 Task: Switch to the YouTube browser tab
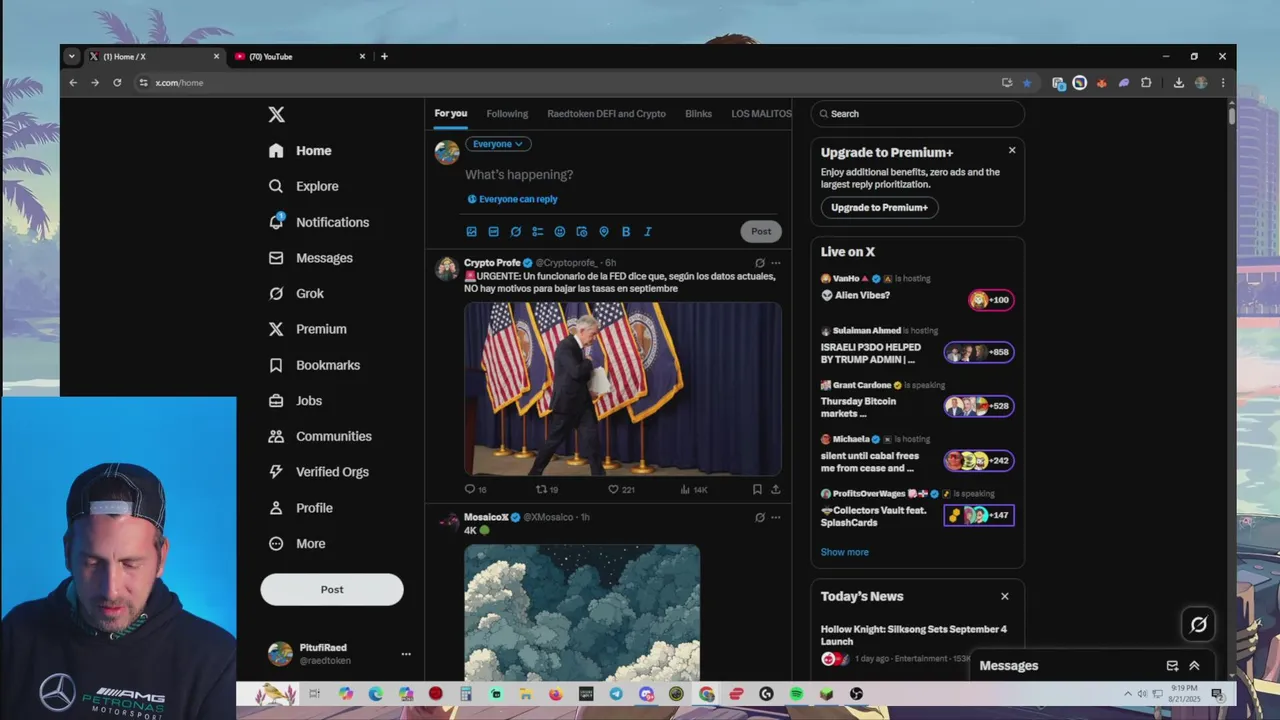pyautogui.click(x=300, y=57)
